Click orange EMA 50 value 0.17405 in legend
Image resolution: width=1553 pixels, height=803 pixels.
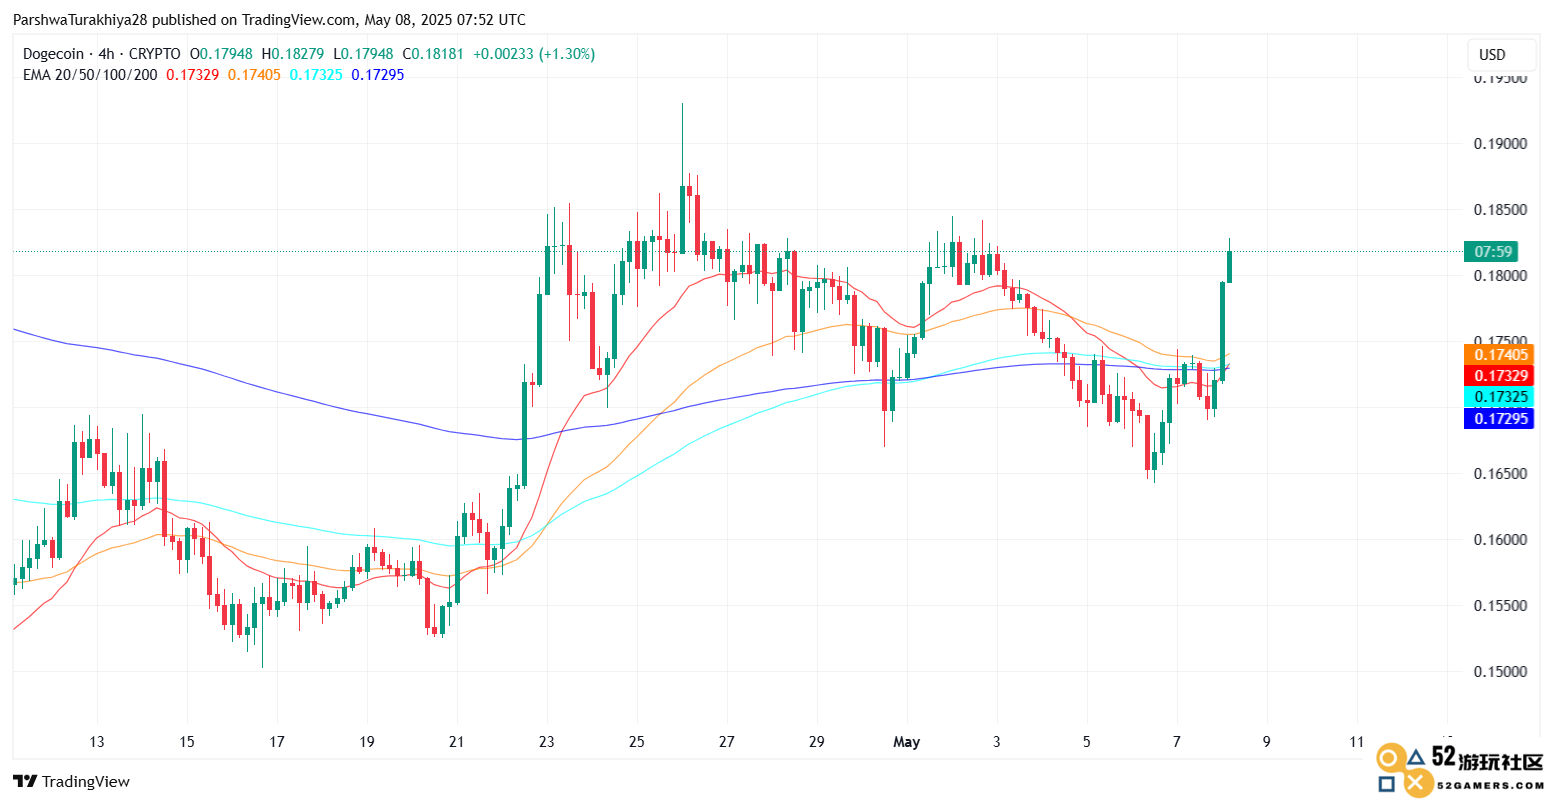(254, 75)
